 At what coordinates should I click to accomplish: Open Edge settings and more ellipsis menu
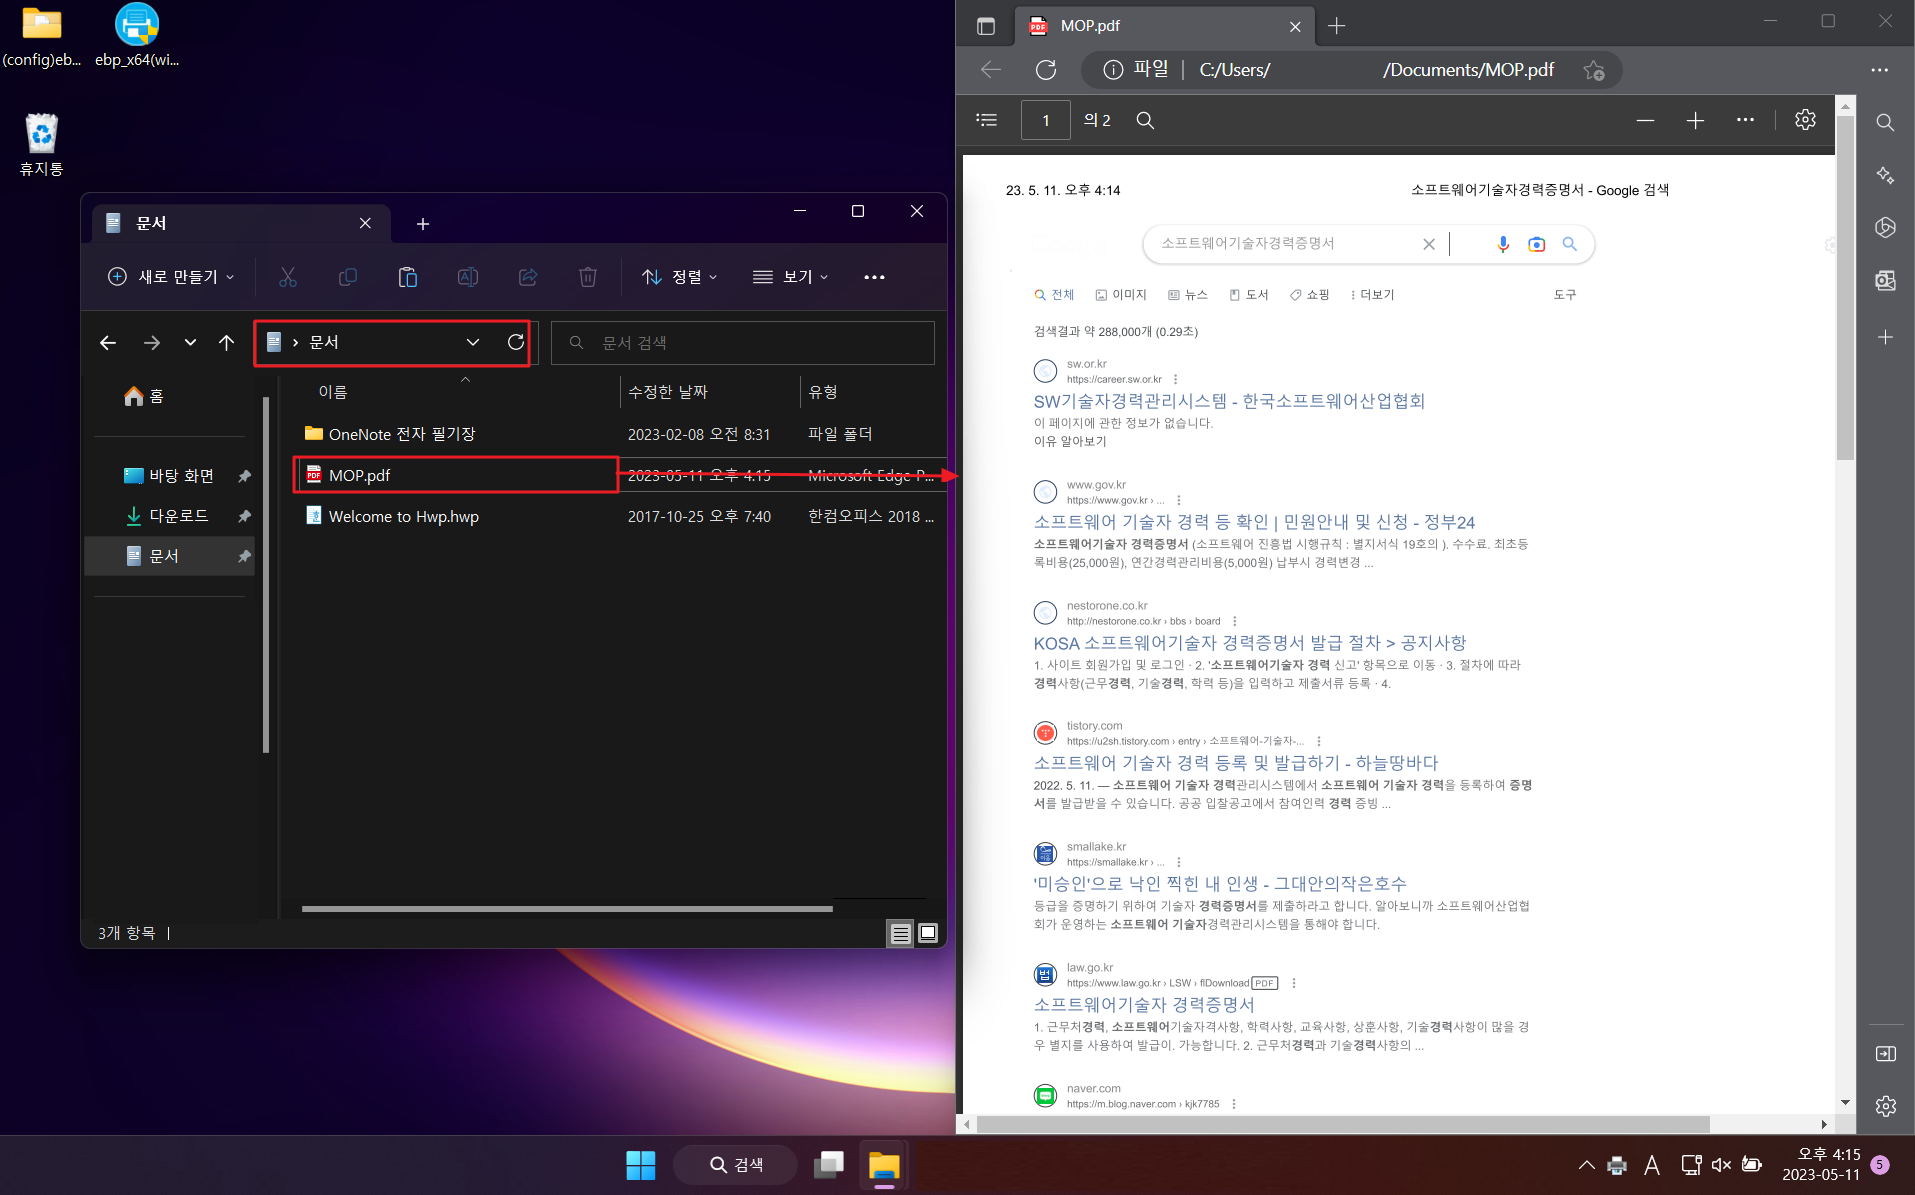click(x=1880, y=70)
